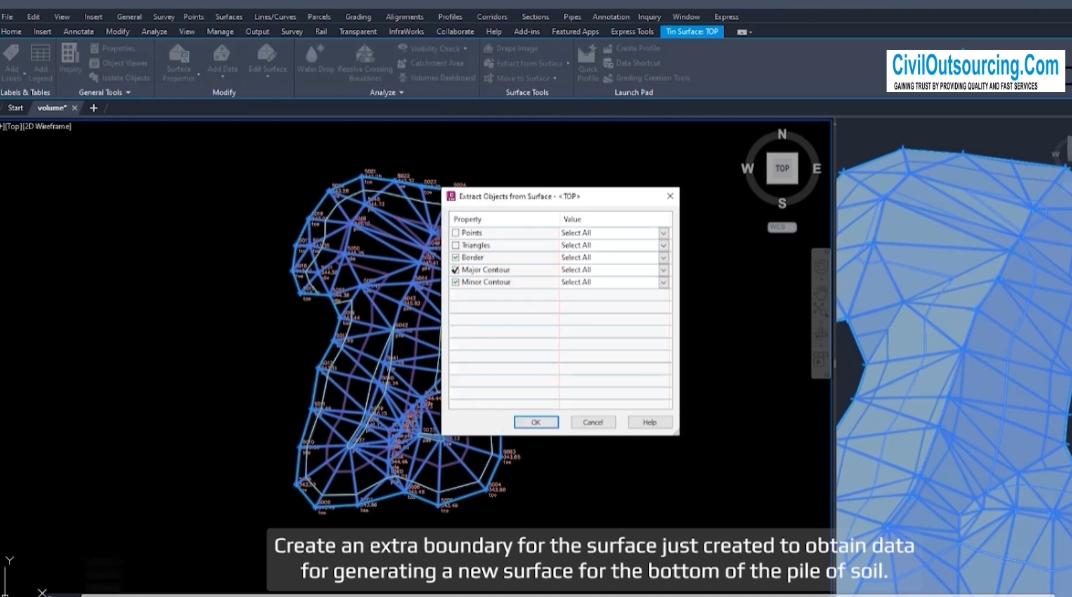Open the WCS coordinate system dropdown
This screenshot has height=597, width=1072.
coord(781,227)
